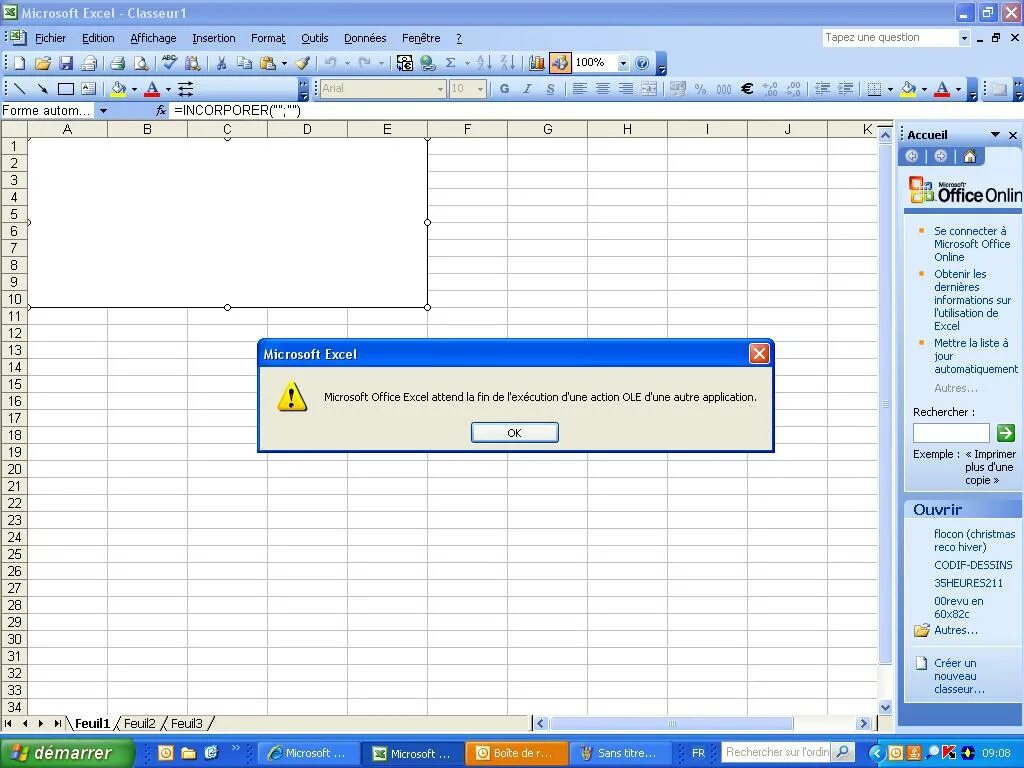Toggle Center alignment formatting
1024x768 pixels.
(603, 88)
